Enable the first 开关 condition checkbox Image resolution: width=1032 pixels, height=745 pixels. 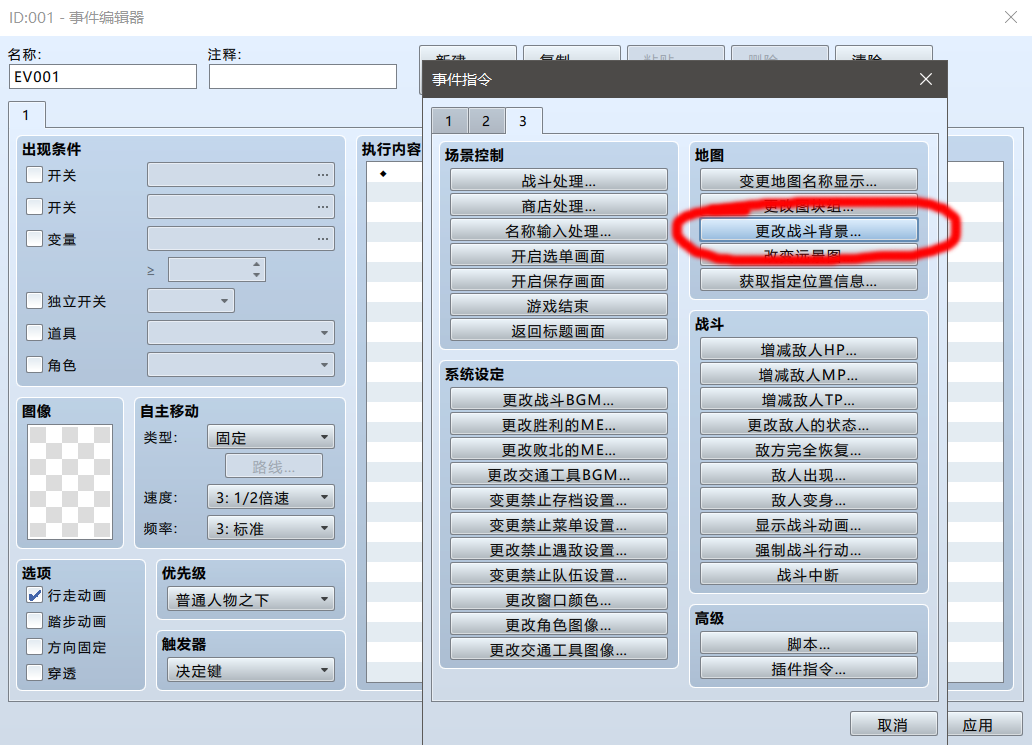point(34,175)
